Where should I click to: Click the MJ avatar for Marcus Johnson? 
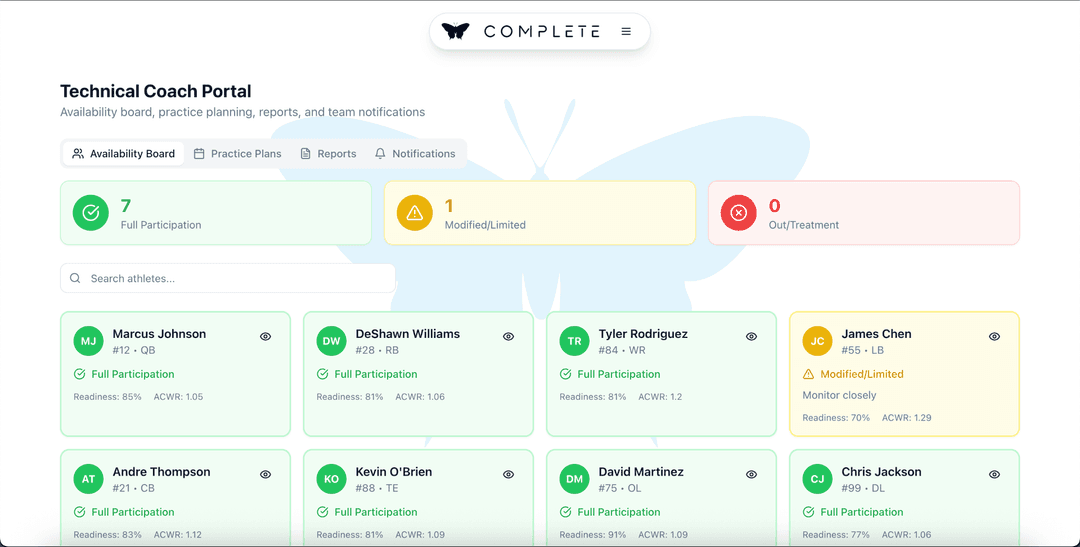(88, 341)
